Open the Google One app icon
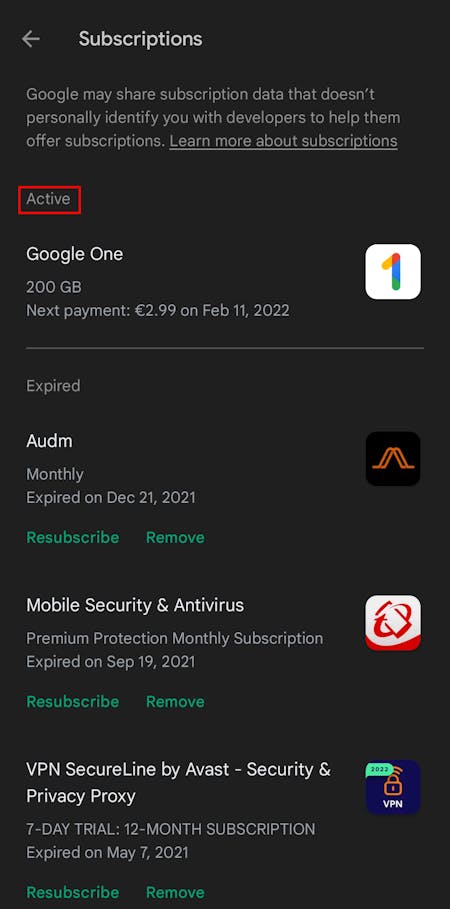 (x=393, y=271)
